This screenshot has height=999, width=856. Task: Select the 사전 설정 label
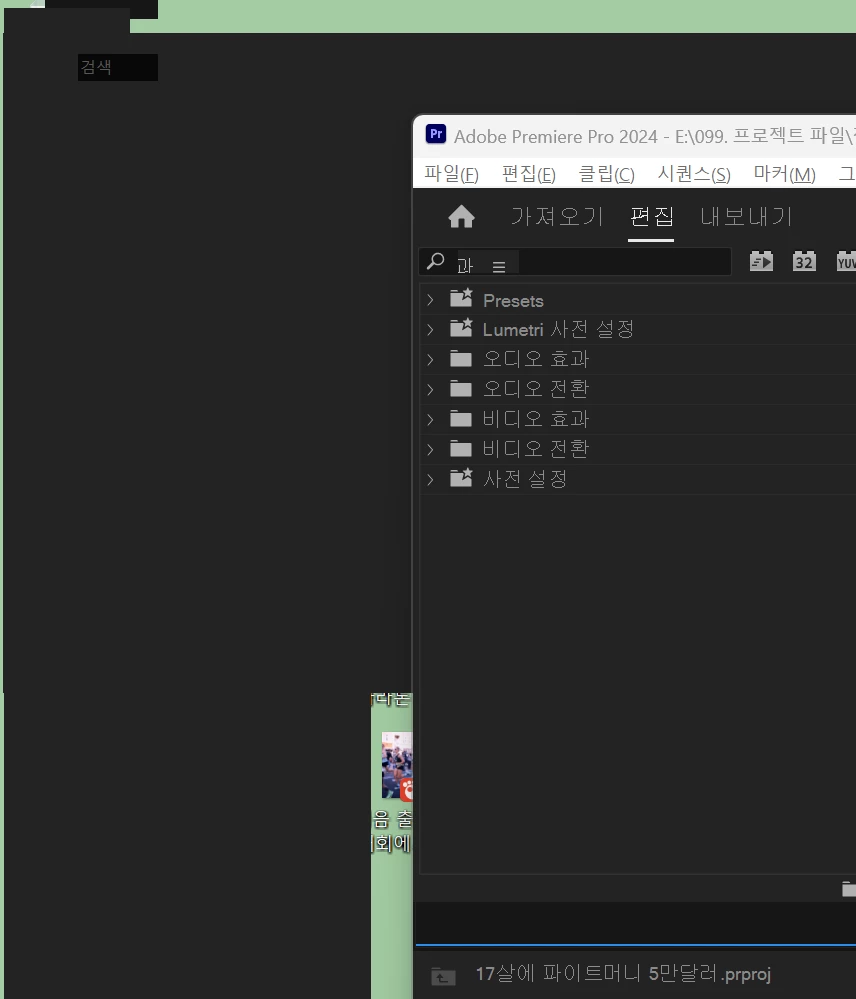coord(525,479)
